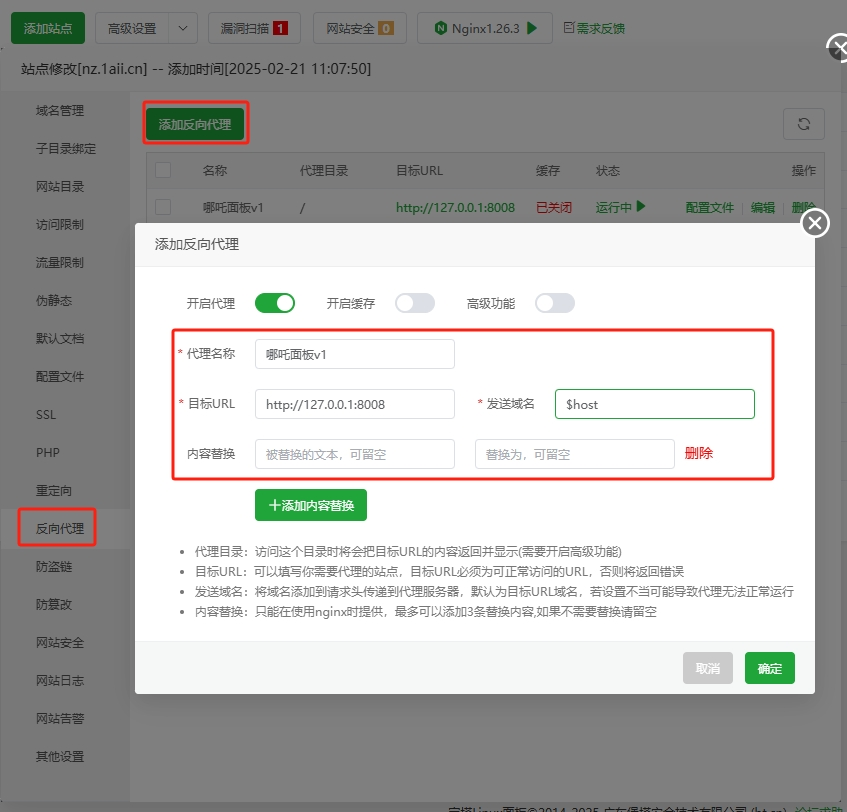The image size is (847, 812).
Task: Click 删除 to remove the content replacement row
Action: tap(698, 453)
